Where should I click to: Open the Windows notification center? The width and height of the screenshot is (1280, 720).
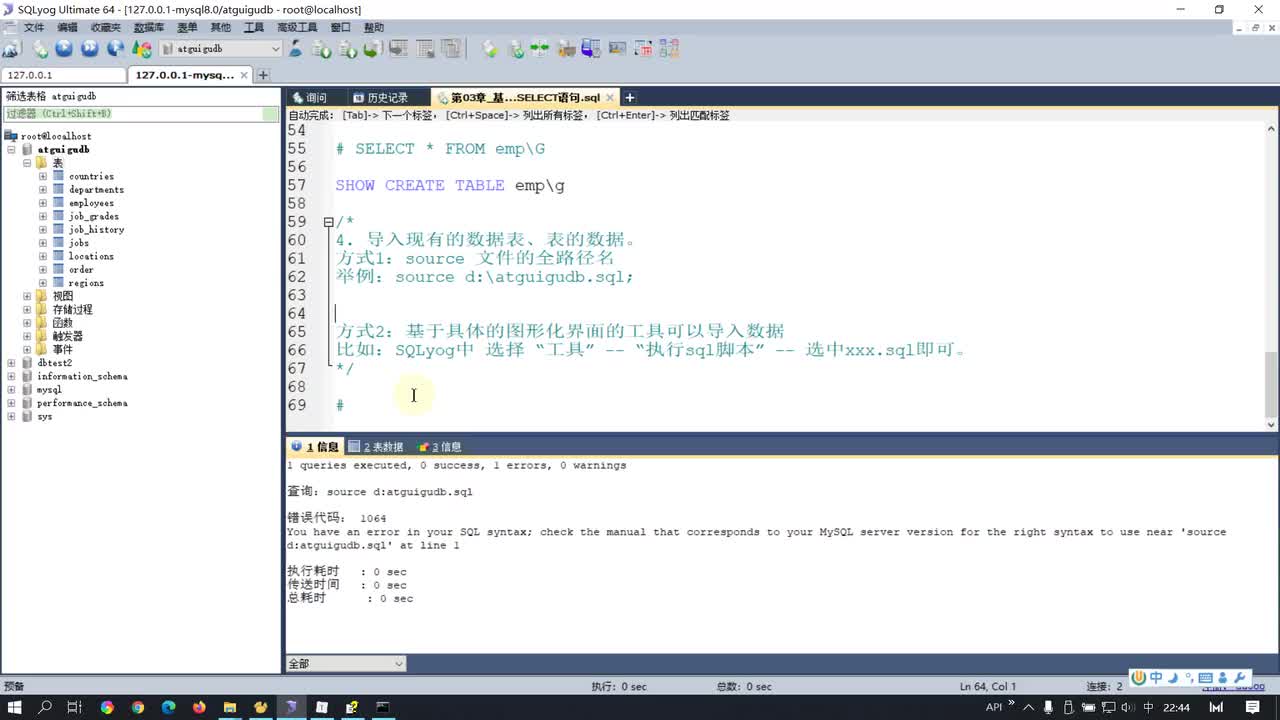coord(1253,707)
